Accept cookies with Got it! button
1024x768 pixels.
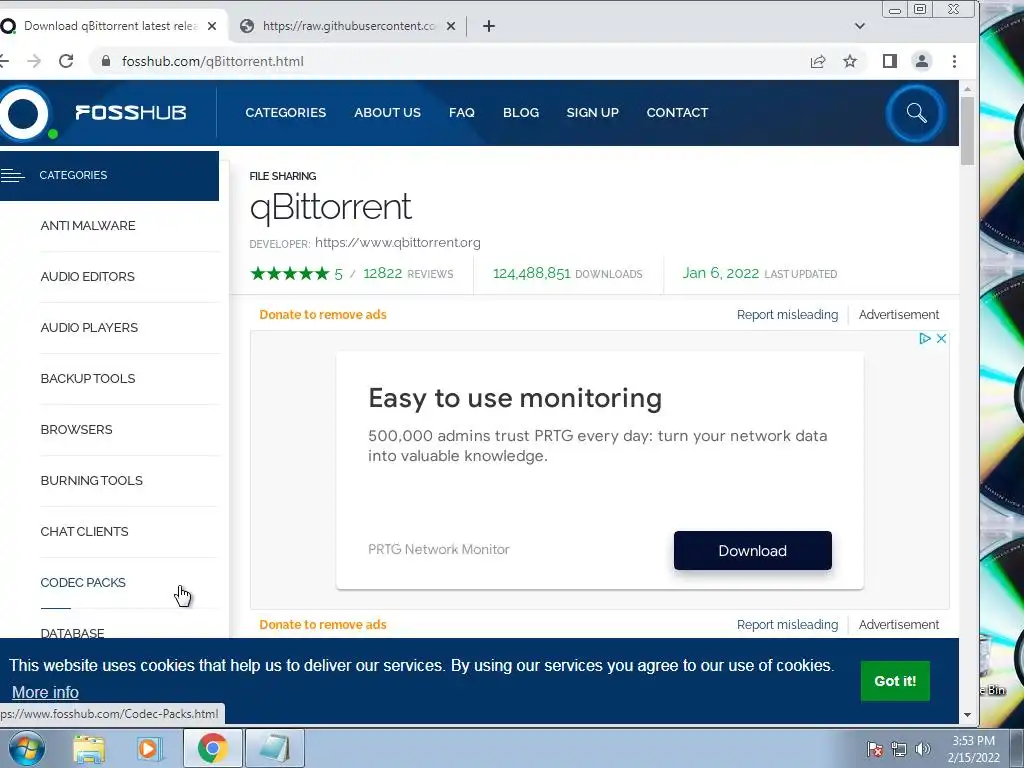click(x=895, y=681)
